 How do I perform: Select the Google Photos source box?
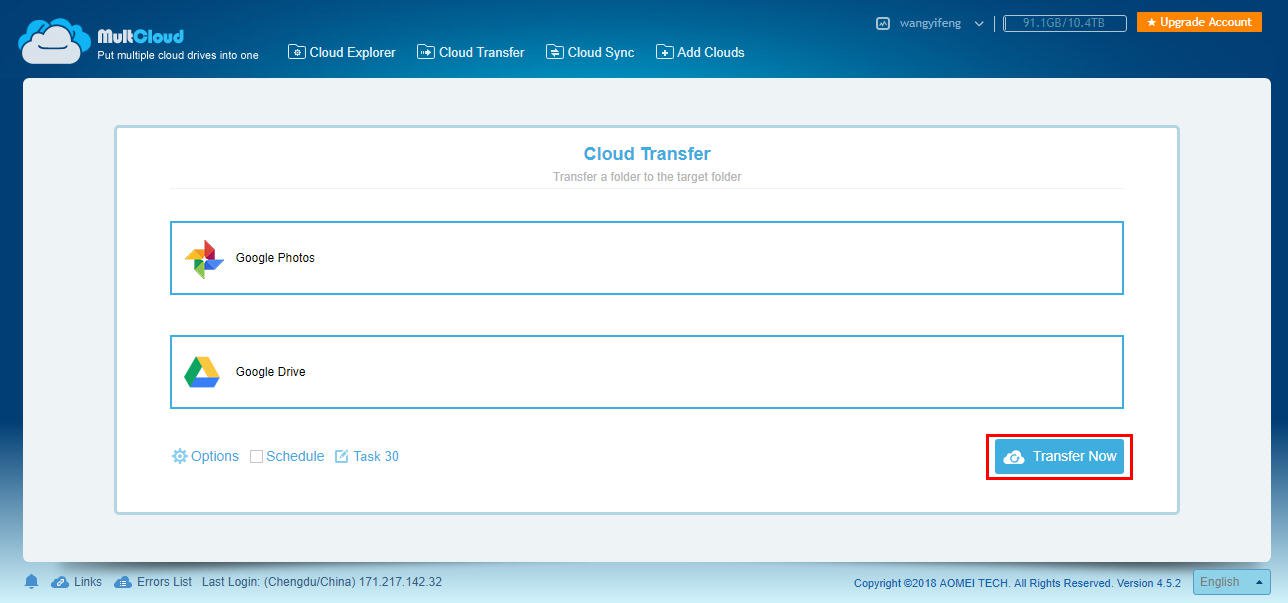647,258
